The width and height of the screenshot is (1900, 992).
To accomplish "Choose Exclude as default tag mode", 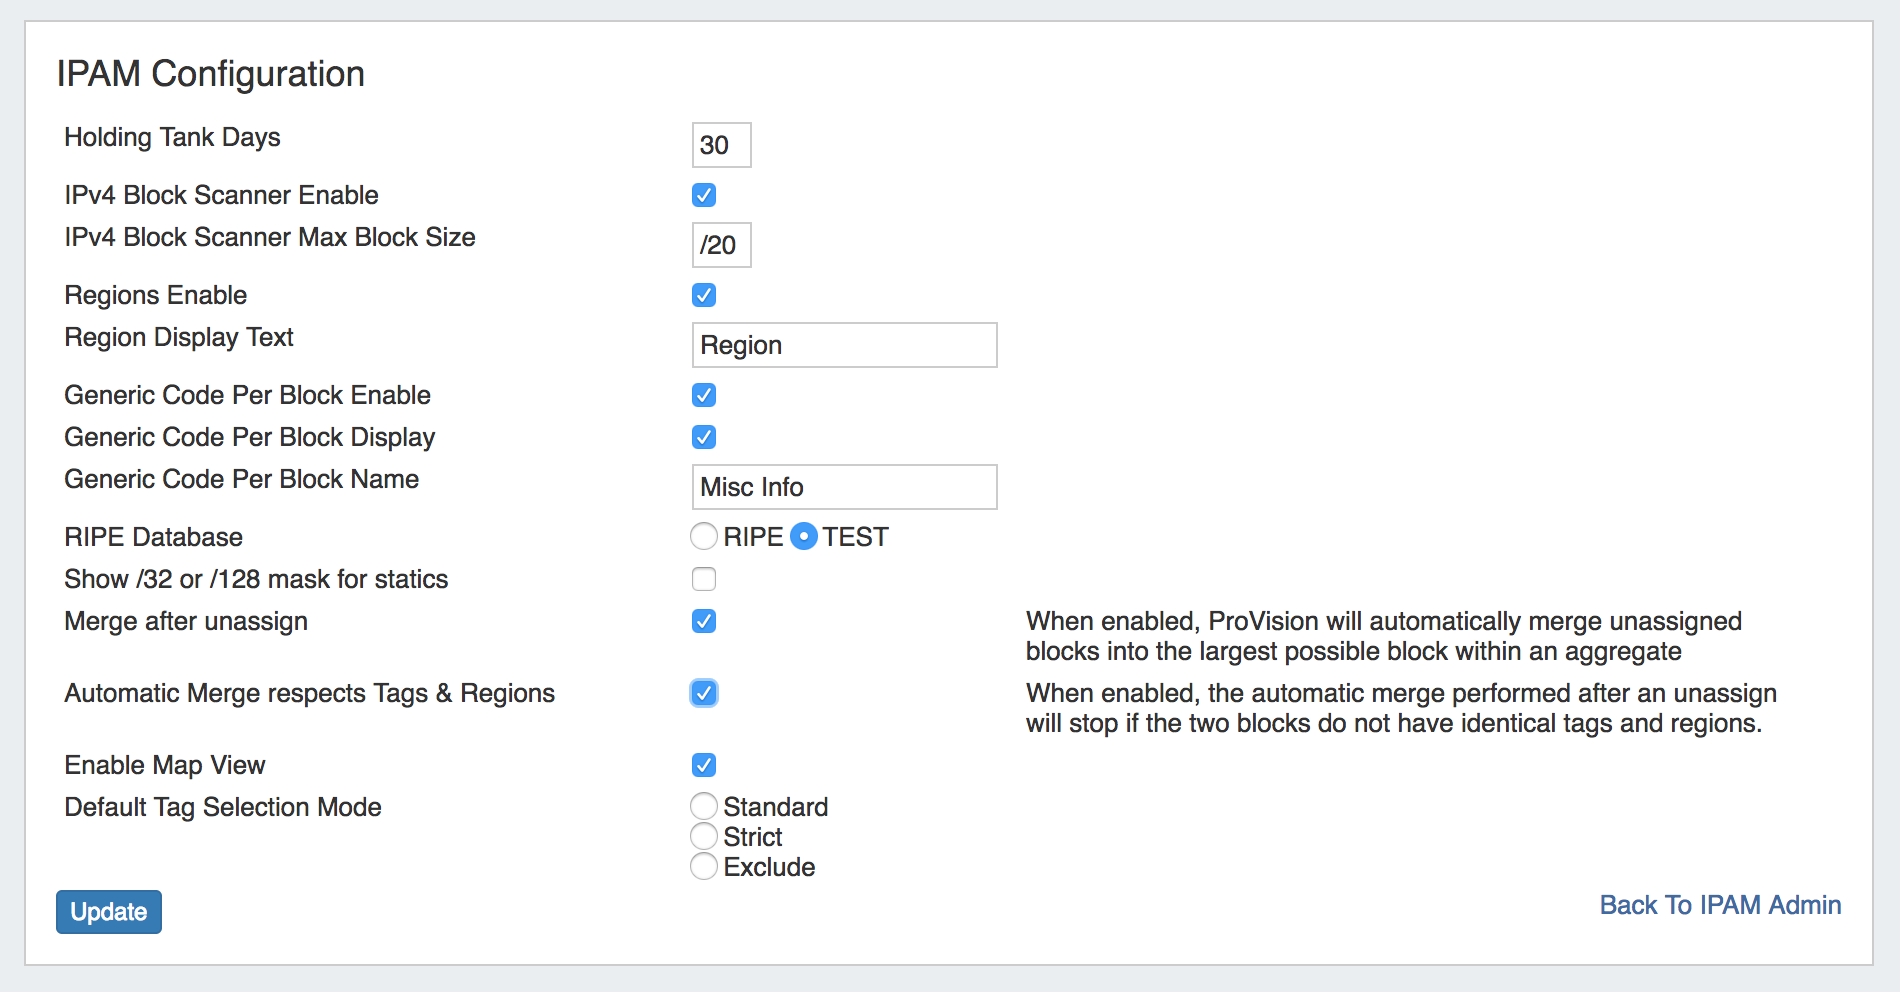I will tap(704, 866).
